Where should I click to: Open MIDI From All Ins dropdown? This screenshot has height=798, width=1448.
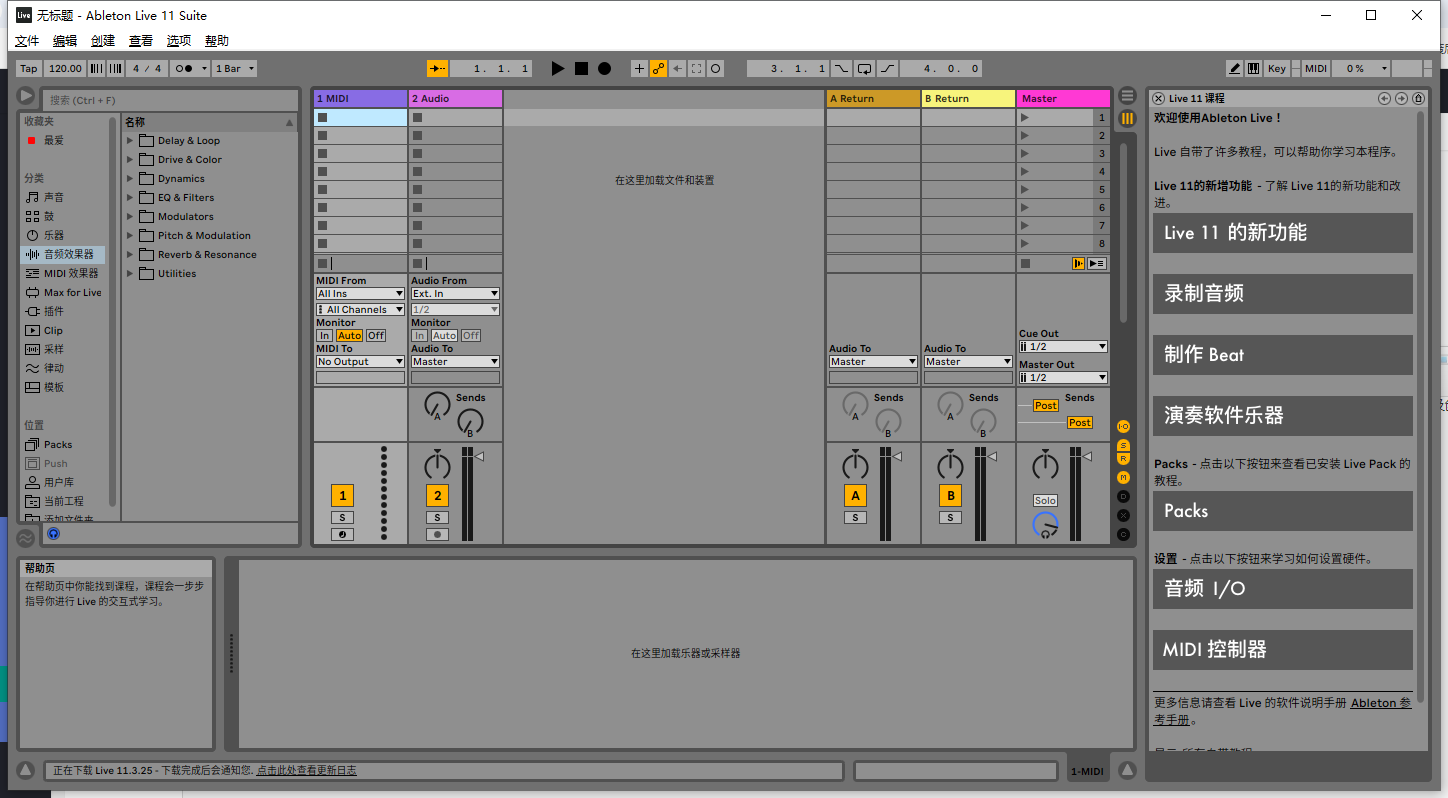point(360,294)
